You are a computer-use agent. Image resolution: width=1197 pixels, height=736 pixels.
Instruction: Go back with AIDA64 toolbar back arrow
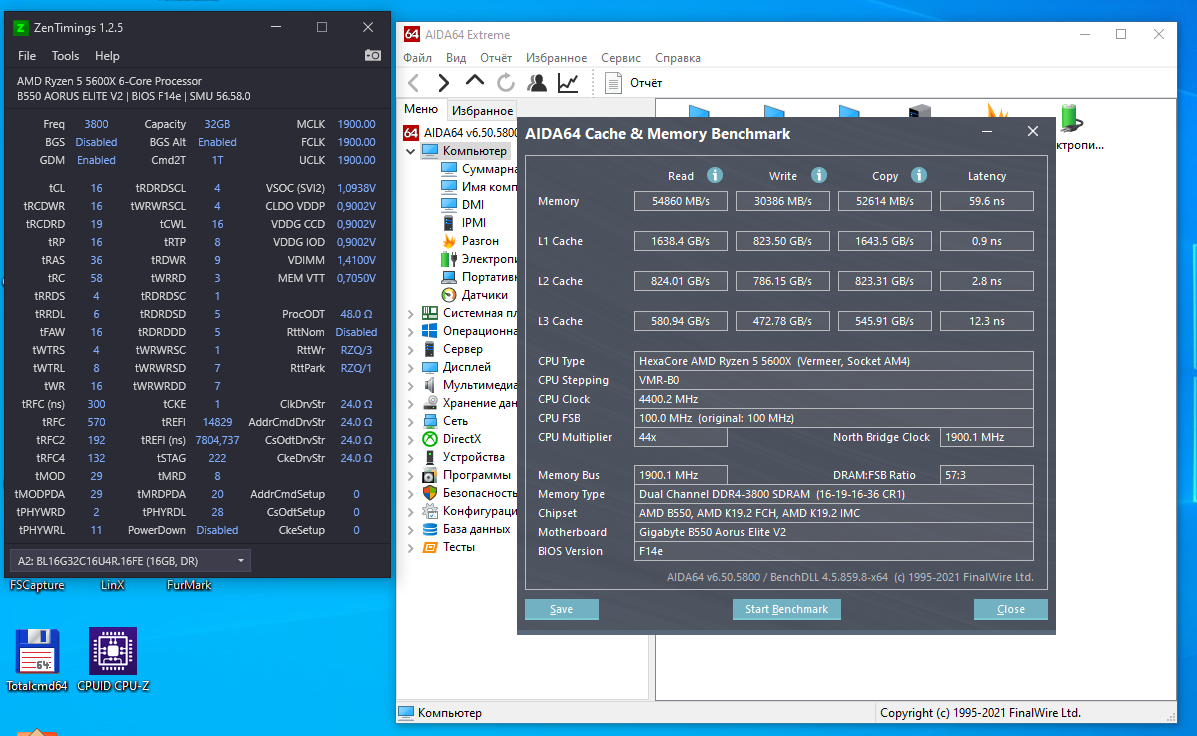[x=414, y=82]
